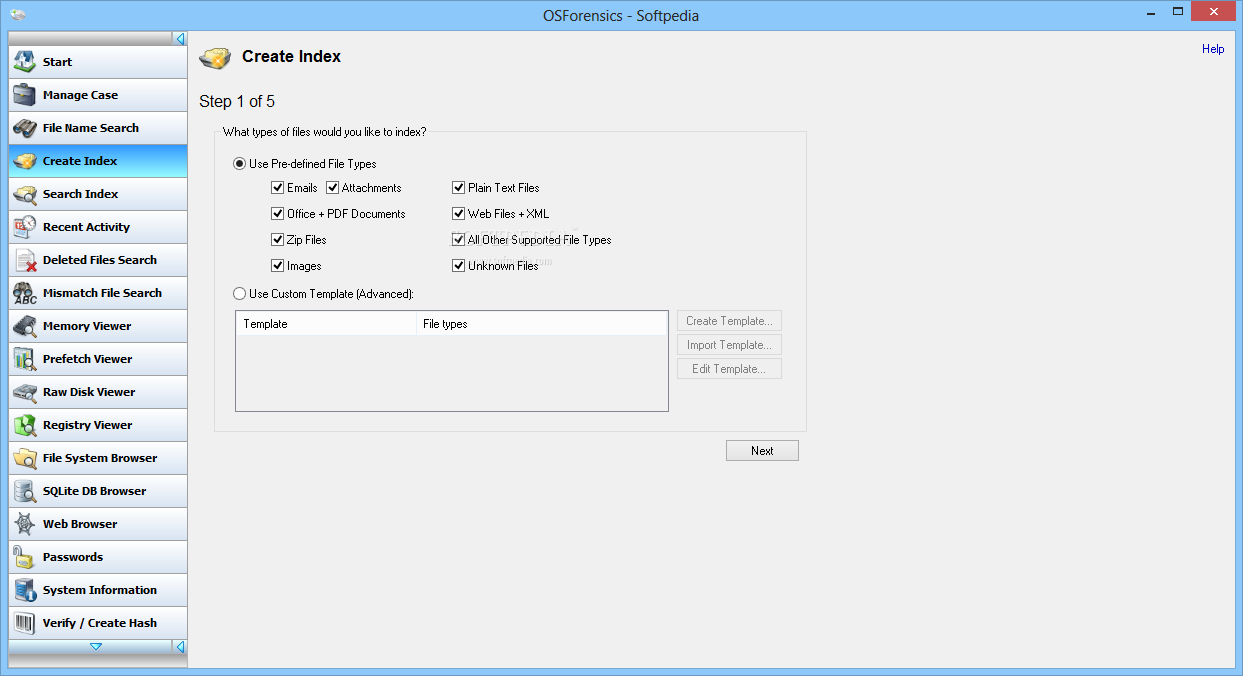This screenshot has width=1243, height=676.
Task: Click the SQLite DB Browser icon
Action: point(25,491)
